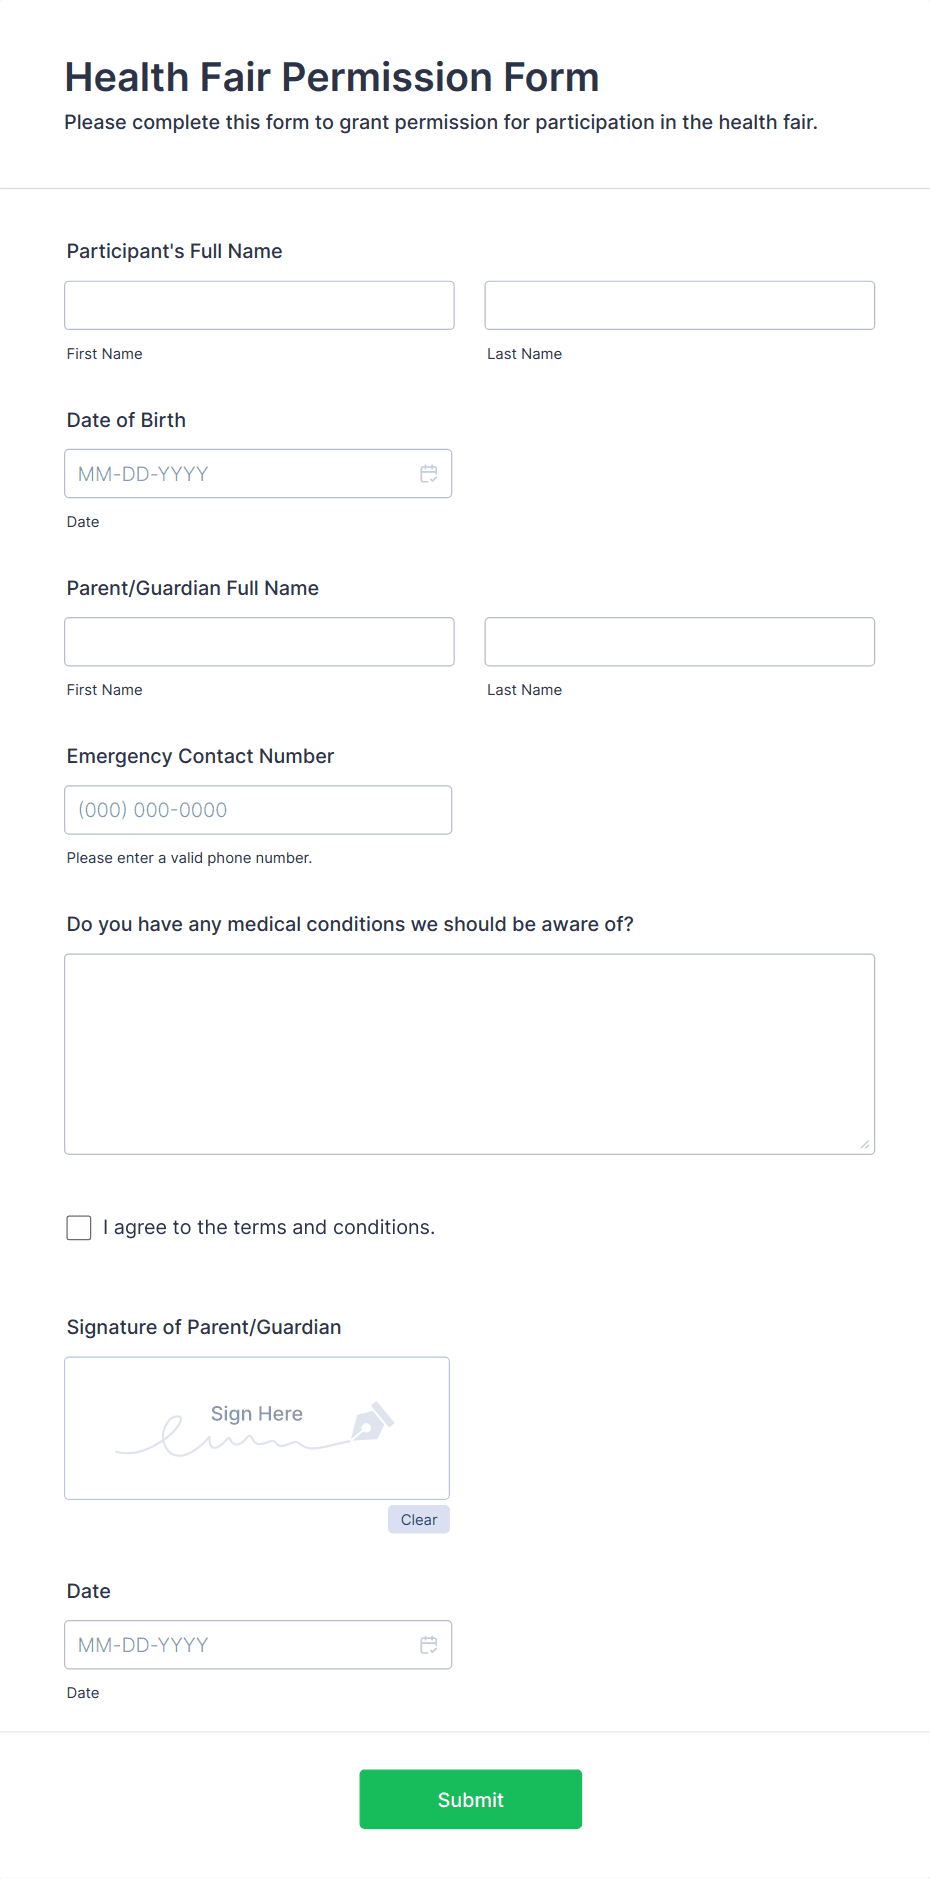The width and height of the screenshot is (930, 1879).
Task: Click the Health Fair Permission Form title
Action: pyautogui.click(x=332, y=76)
